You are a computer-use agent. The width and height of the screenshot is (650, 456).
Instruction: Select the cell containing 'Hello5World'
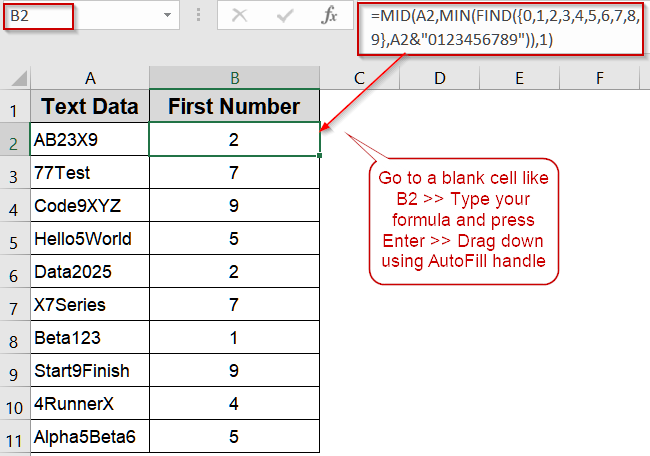[90, 240]
